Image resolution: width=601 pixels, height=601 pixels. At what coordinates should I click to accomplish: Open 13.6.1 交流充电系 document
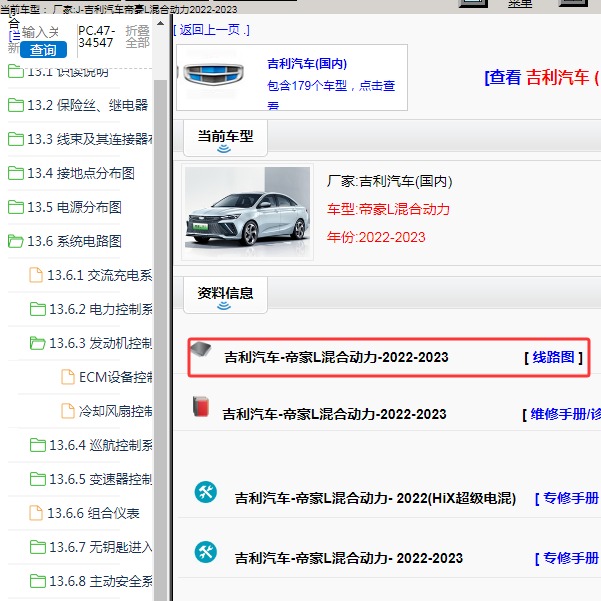100,275
